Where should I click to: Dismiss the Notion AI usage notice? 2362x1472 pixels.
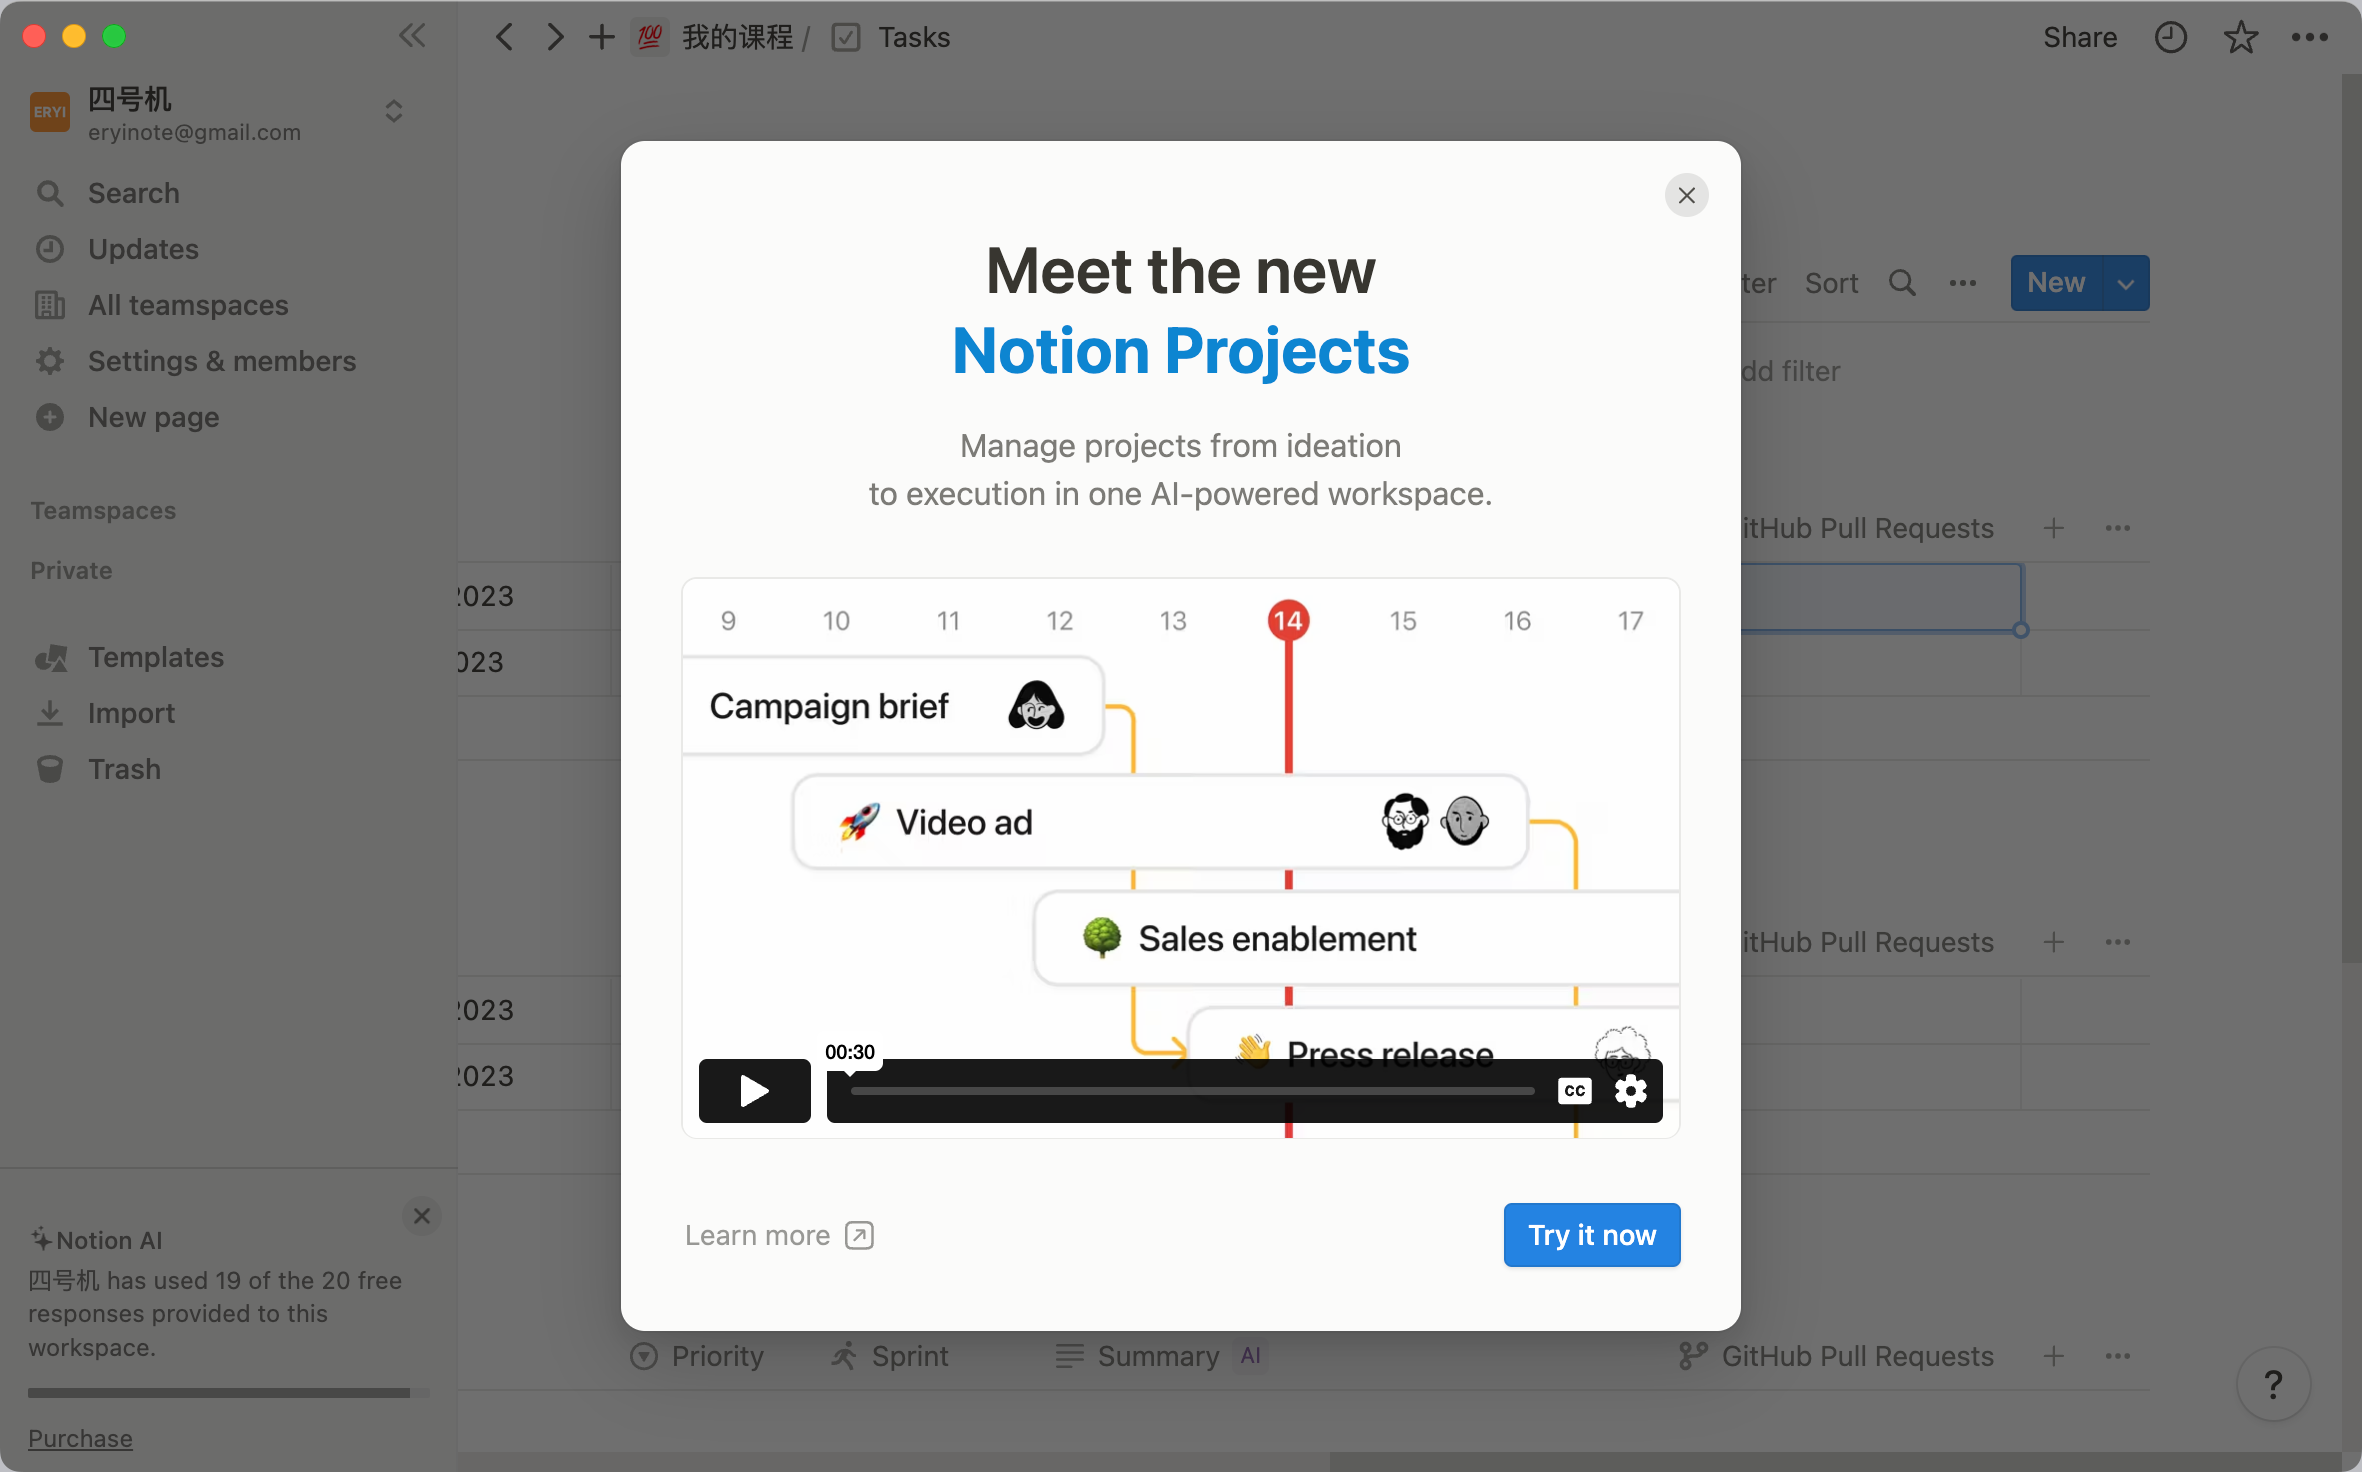[422, 1216]
